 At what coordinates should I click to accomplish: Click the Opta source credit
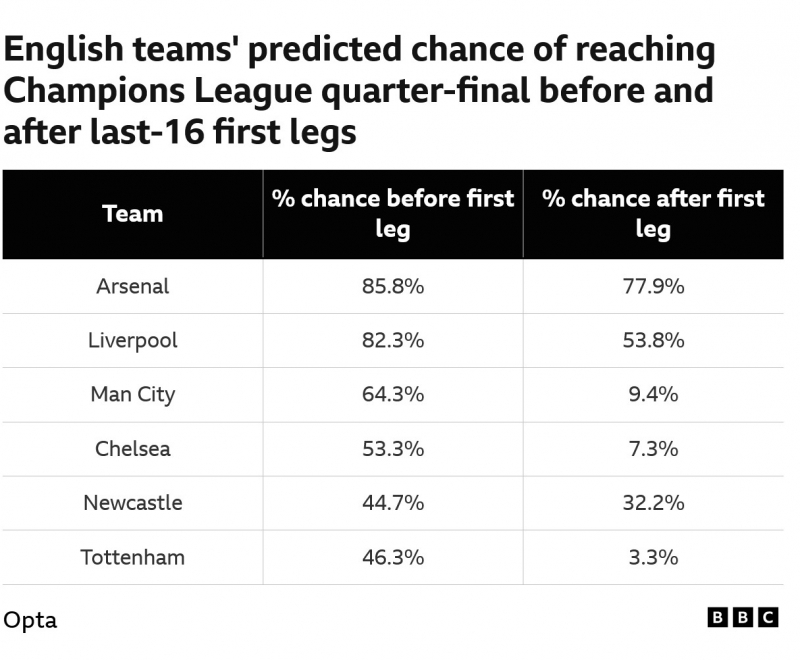[x=30, y=619]
